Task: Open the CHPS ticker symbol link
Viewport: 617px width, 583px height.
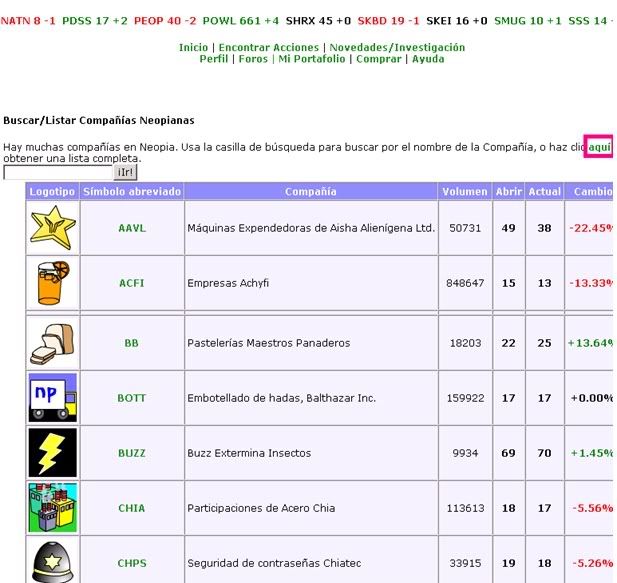Action: click(x=132, y=563)
